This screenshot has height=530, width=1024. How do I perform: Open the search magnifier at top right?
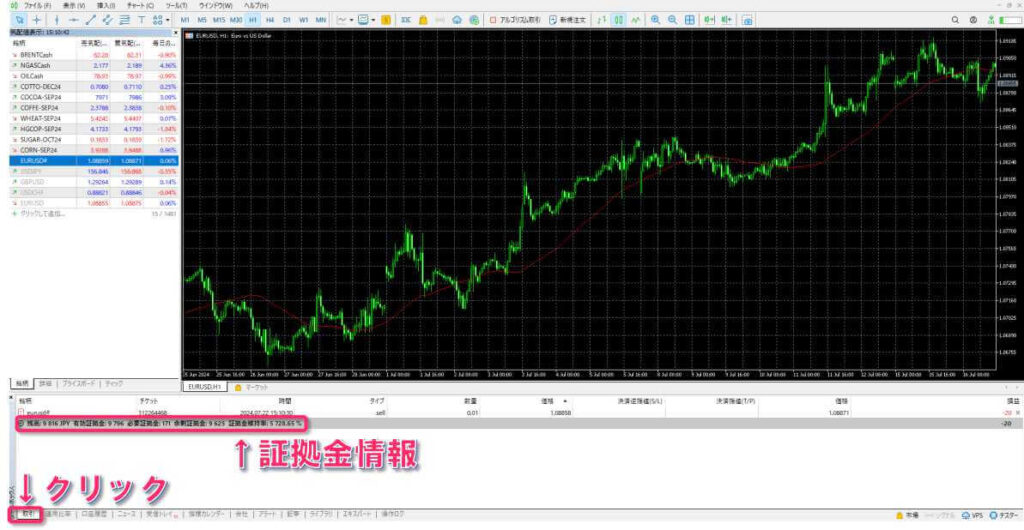pos(955,20)
